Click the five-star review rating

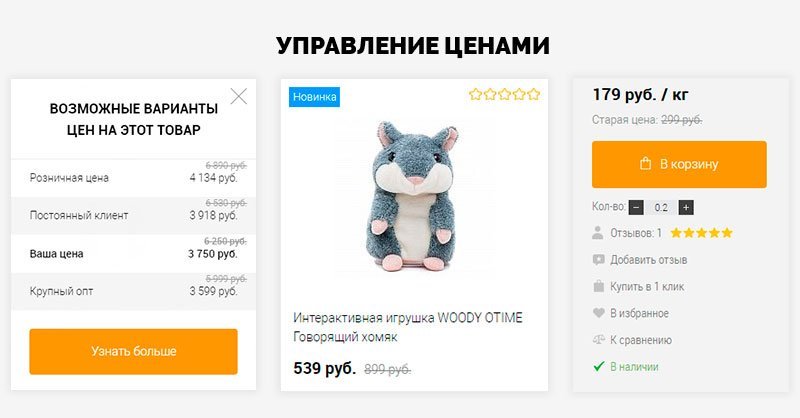702,233
